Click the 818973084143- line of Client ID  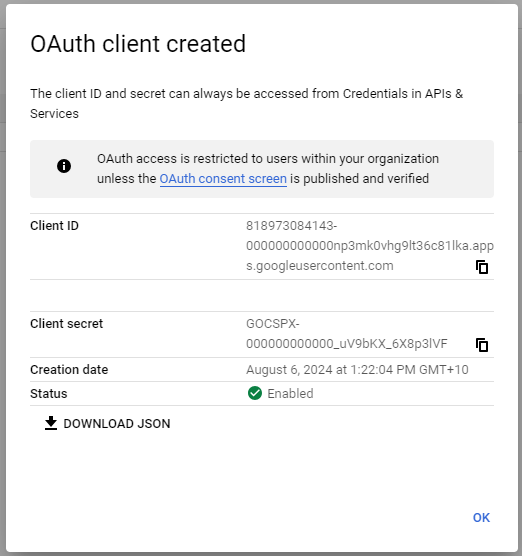(x=291, y=226)
